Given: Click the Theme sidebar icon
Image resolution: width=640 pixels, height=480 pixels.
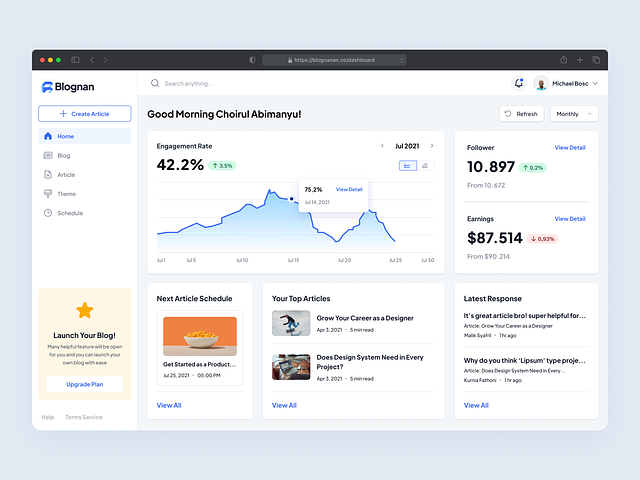Looking at the screenshot, I should pos(48,193).
